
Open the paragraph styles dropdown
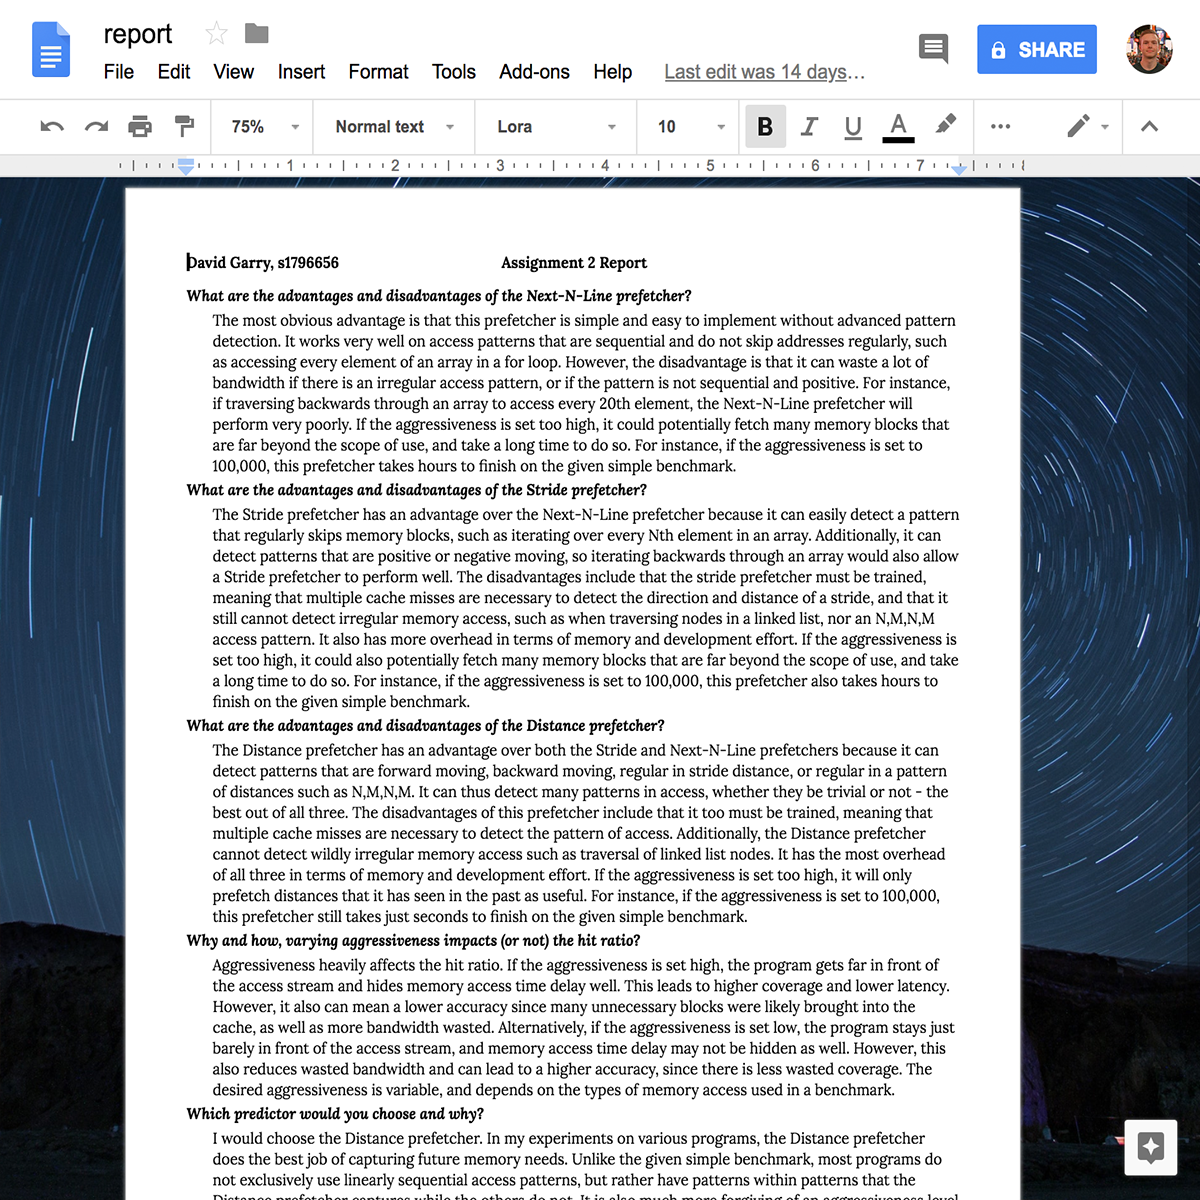391,127
